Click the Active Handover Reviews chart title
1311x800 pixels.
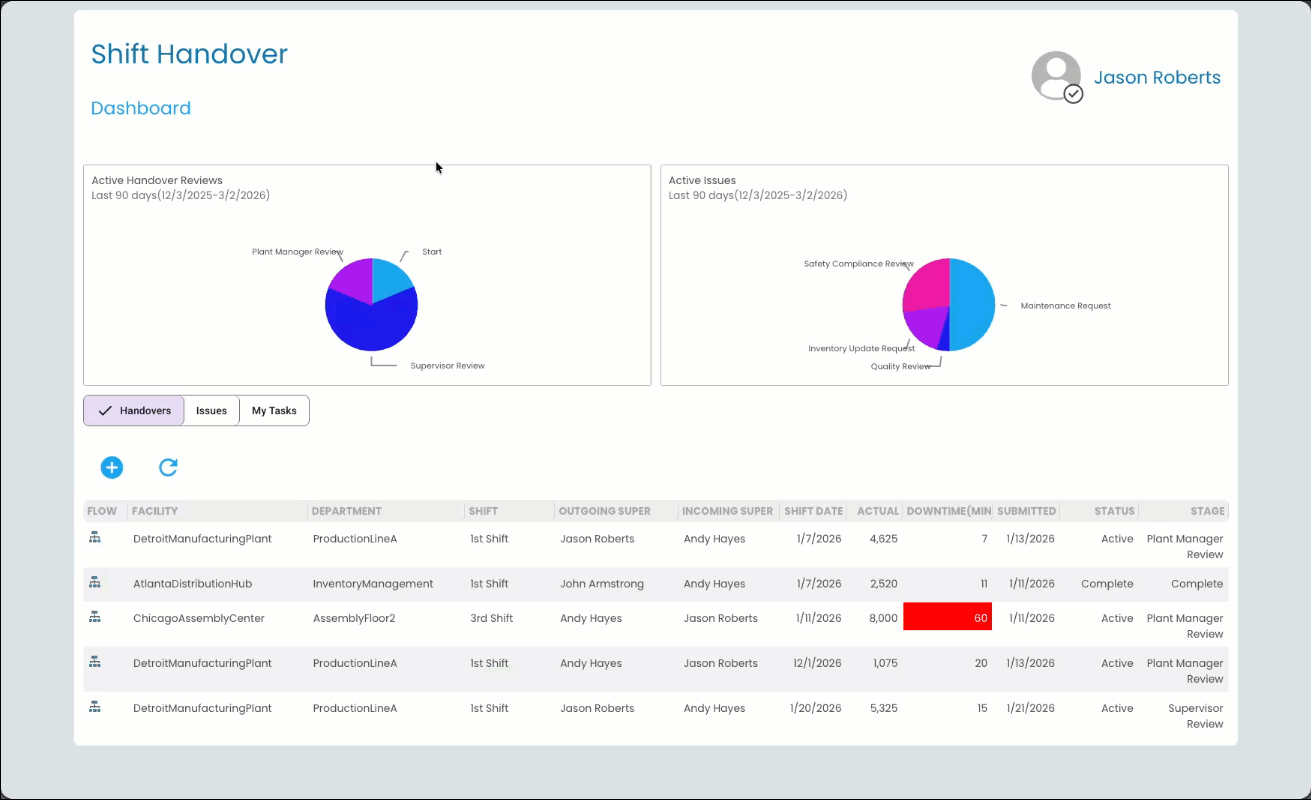(x=157, y=181)
